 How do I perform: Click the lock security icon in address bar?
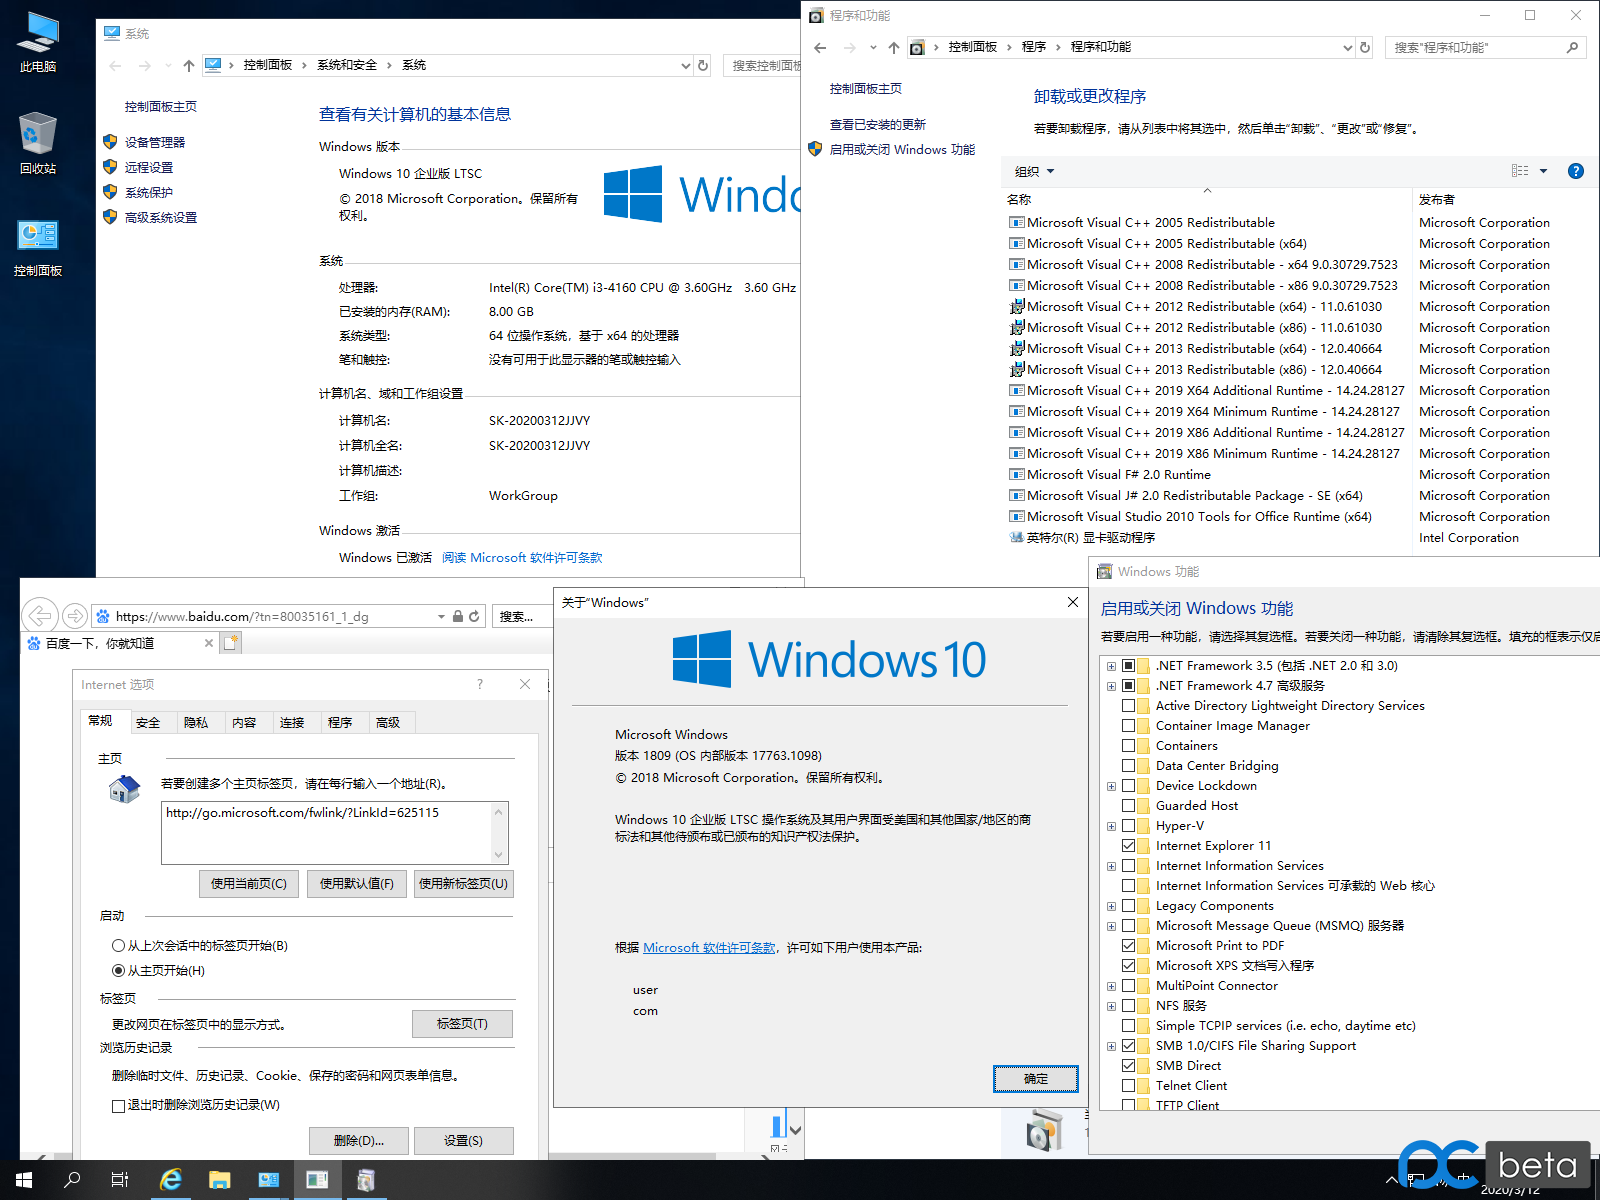[x=457, y=616]
